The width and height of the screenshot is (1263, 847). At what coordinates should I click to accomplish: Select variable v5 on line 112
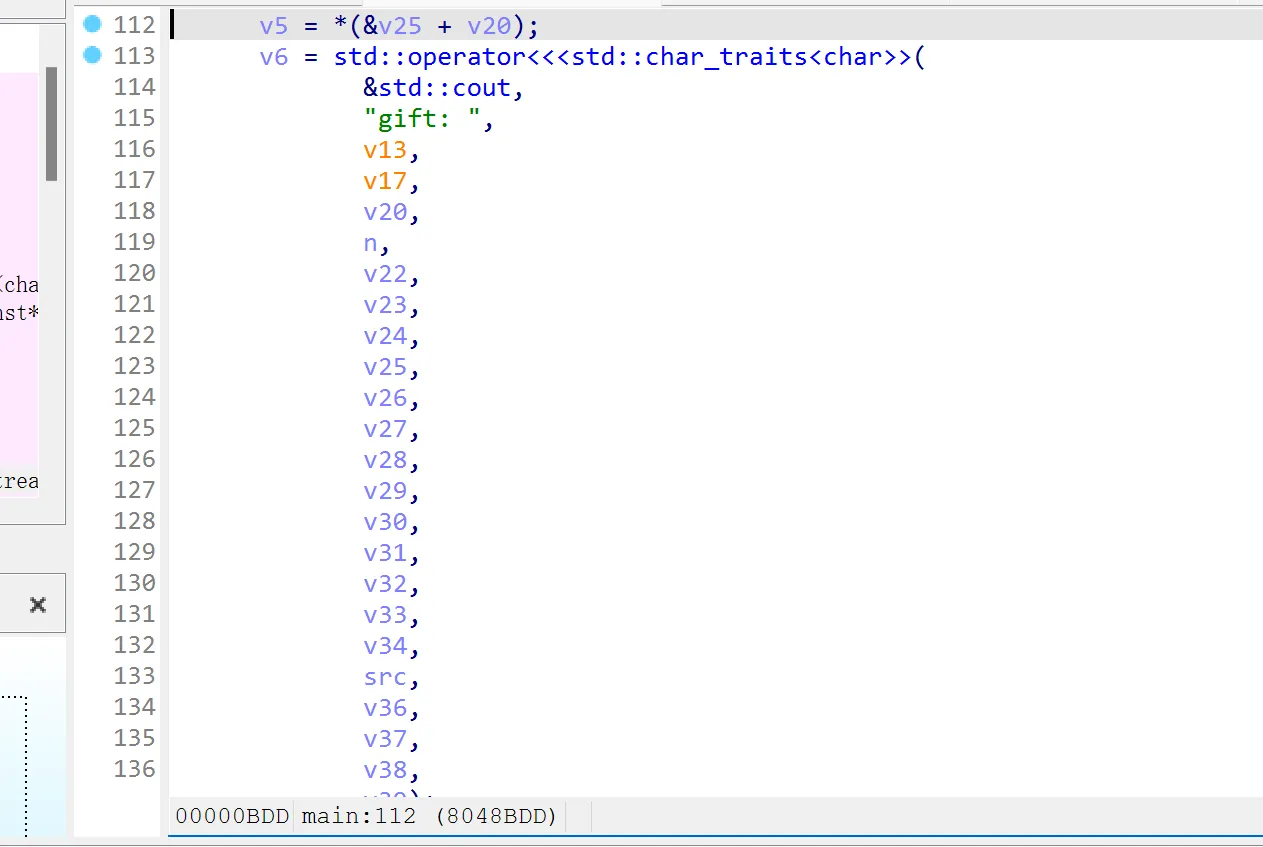[273, 26]
